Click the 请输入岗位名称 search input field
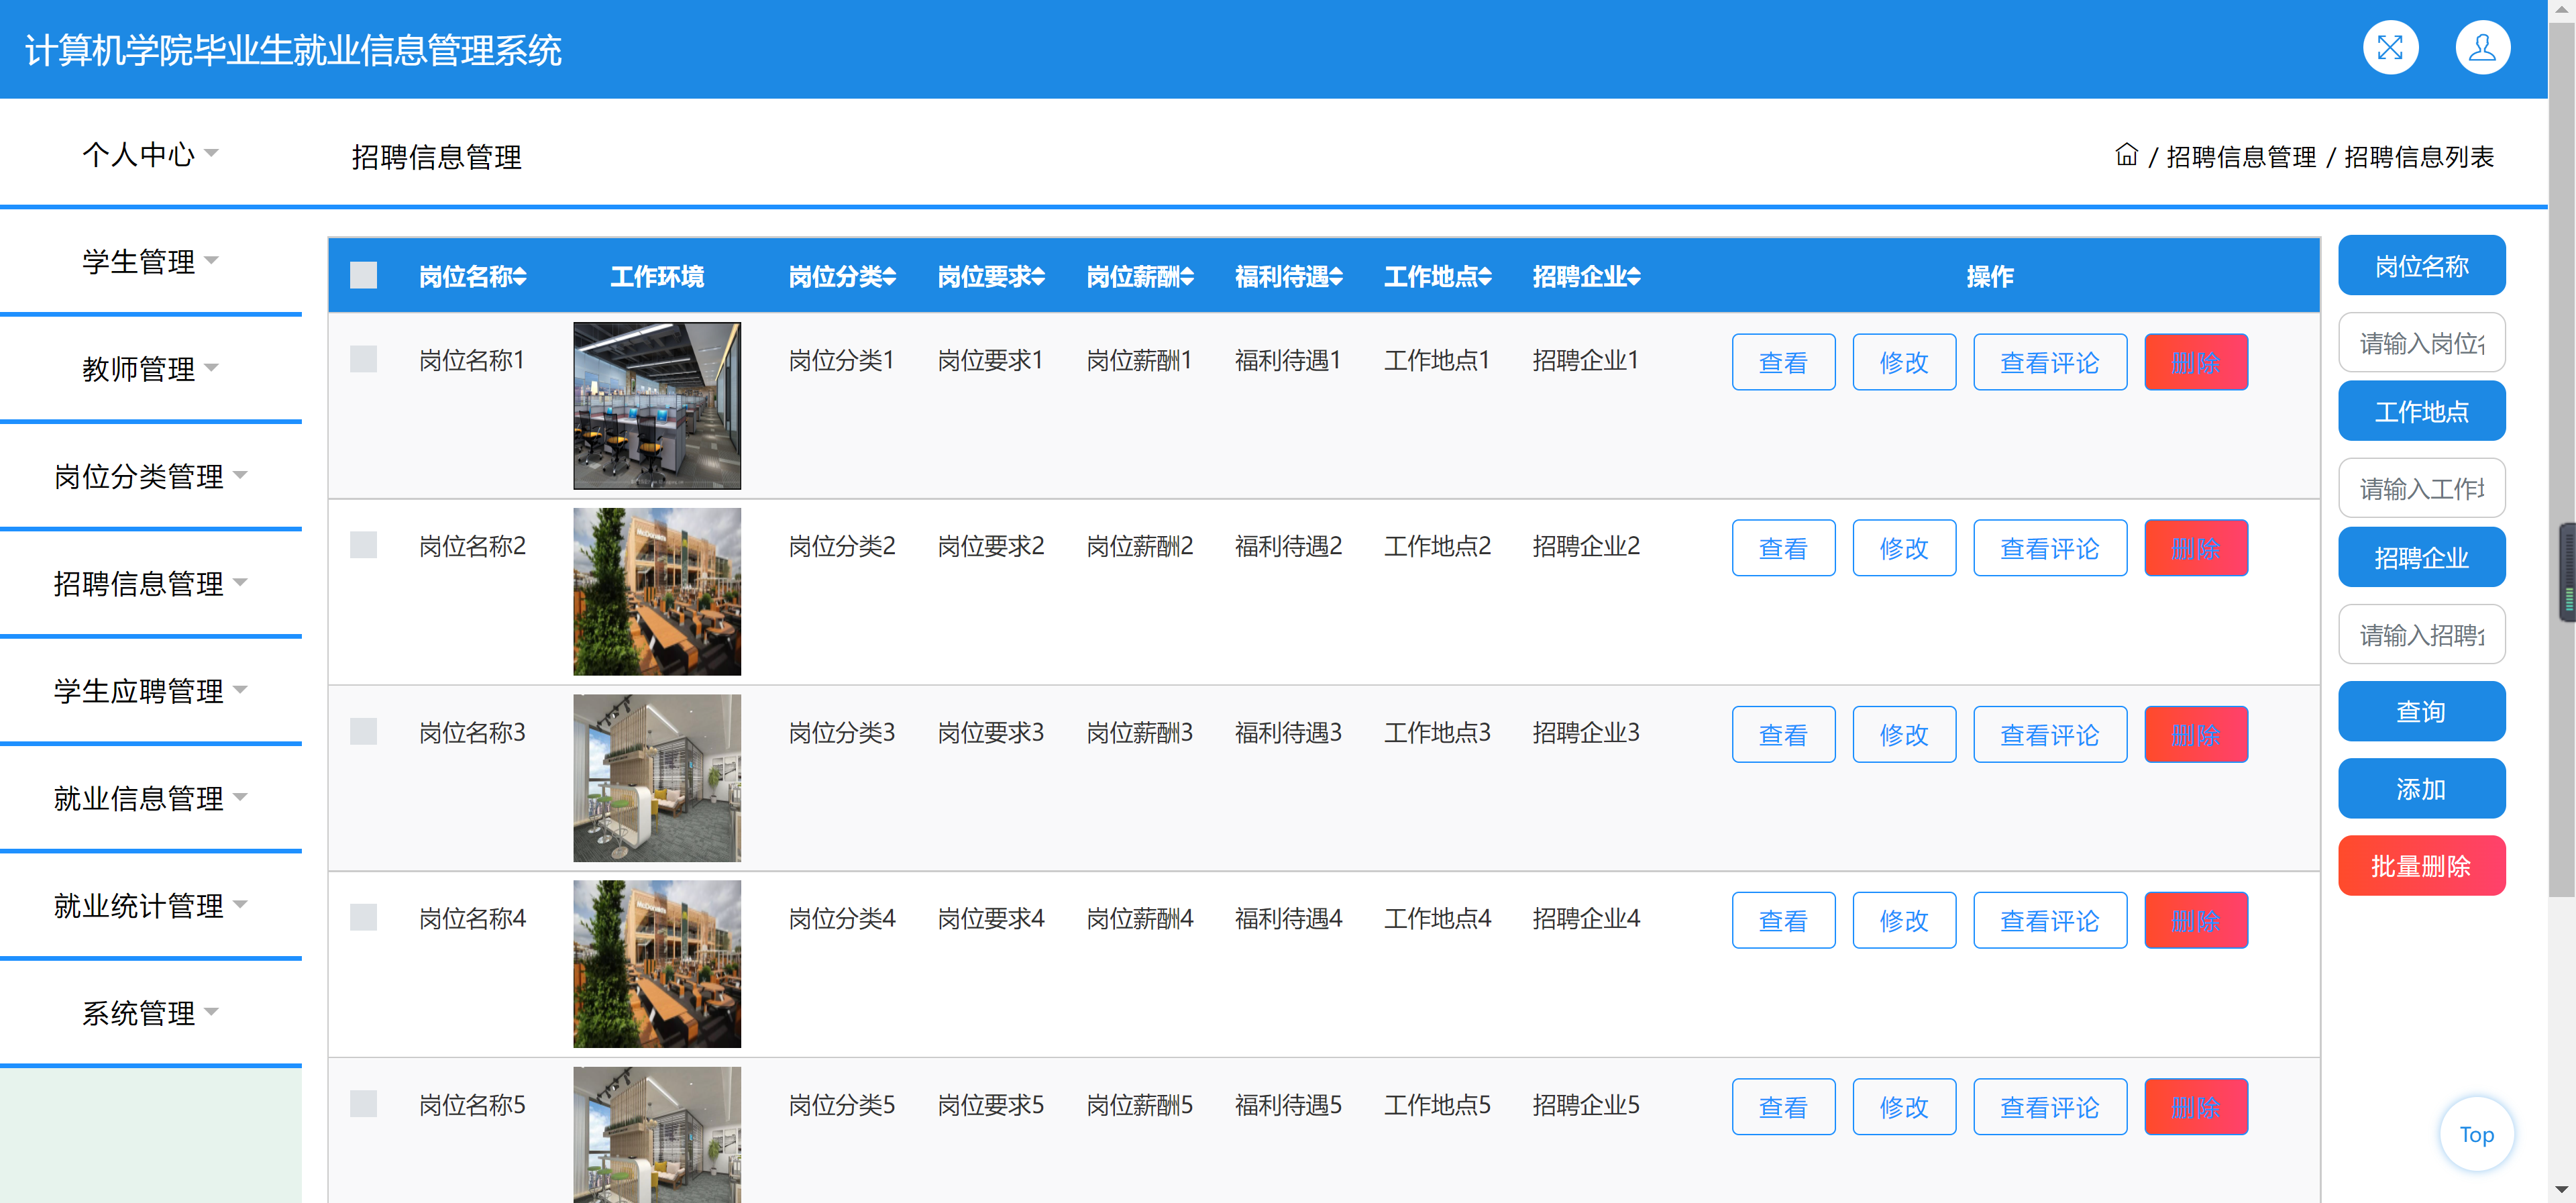The height and width of the screenshot is (1203, 2576). (2421, 343)
